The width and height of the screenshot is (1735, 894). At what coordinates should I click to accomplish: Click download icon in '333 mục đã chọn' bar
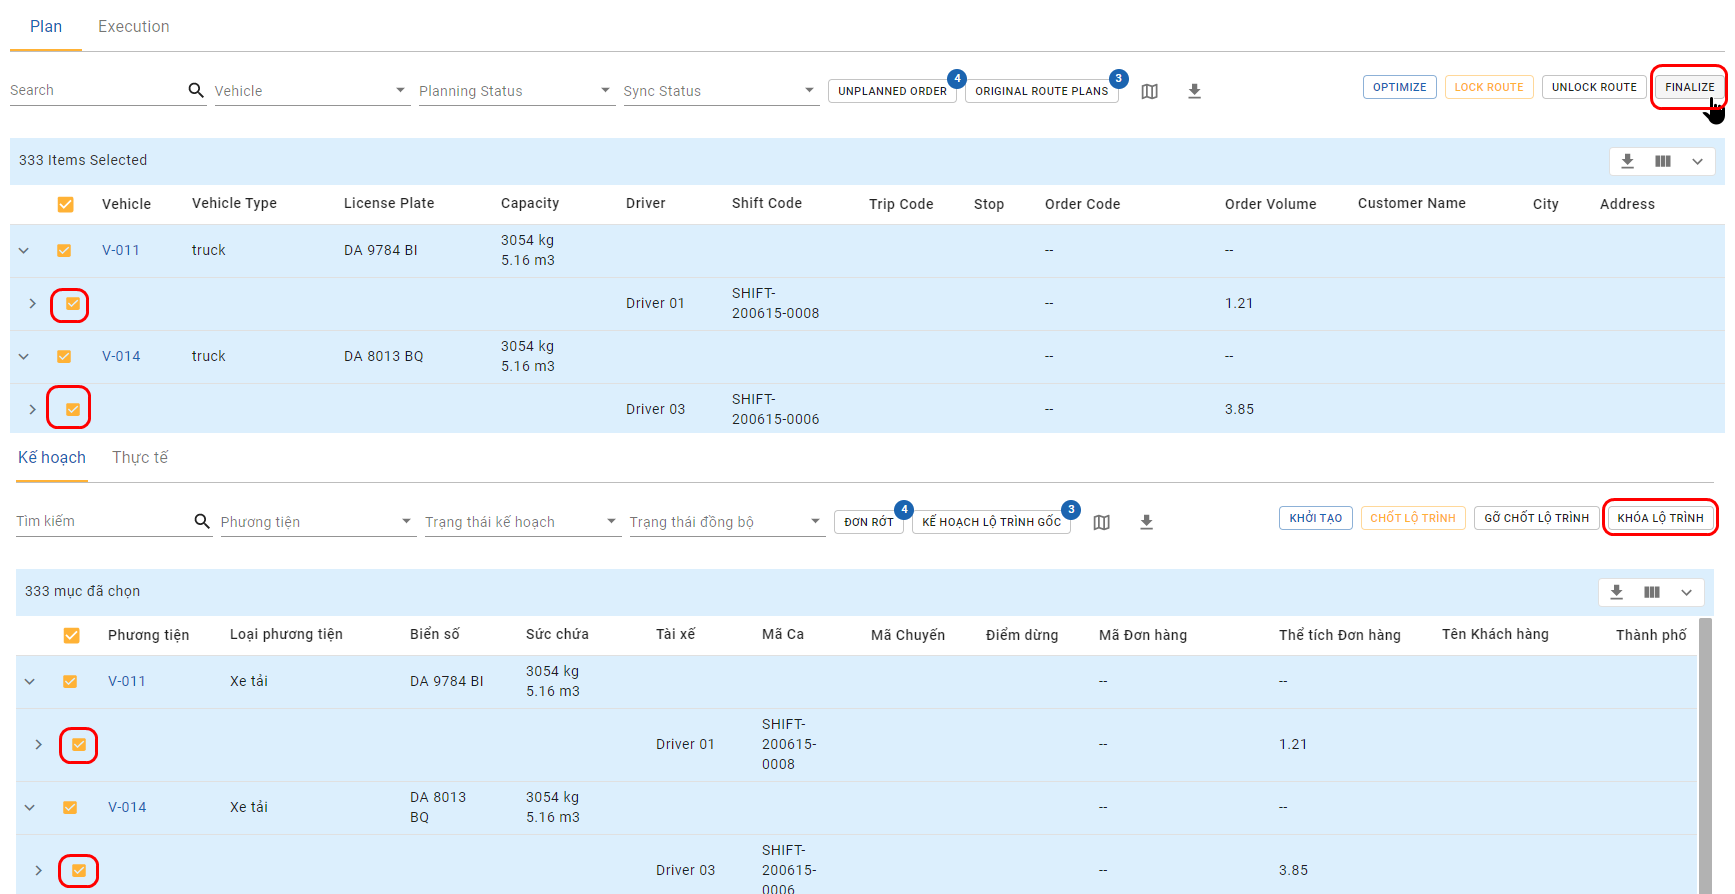pyautogui.click(x=1617, y=592)
